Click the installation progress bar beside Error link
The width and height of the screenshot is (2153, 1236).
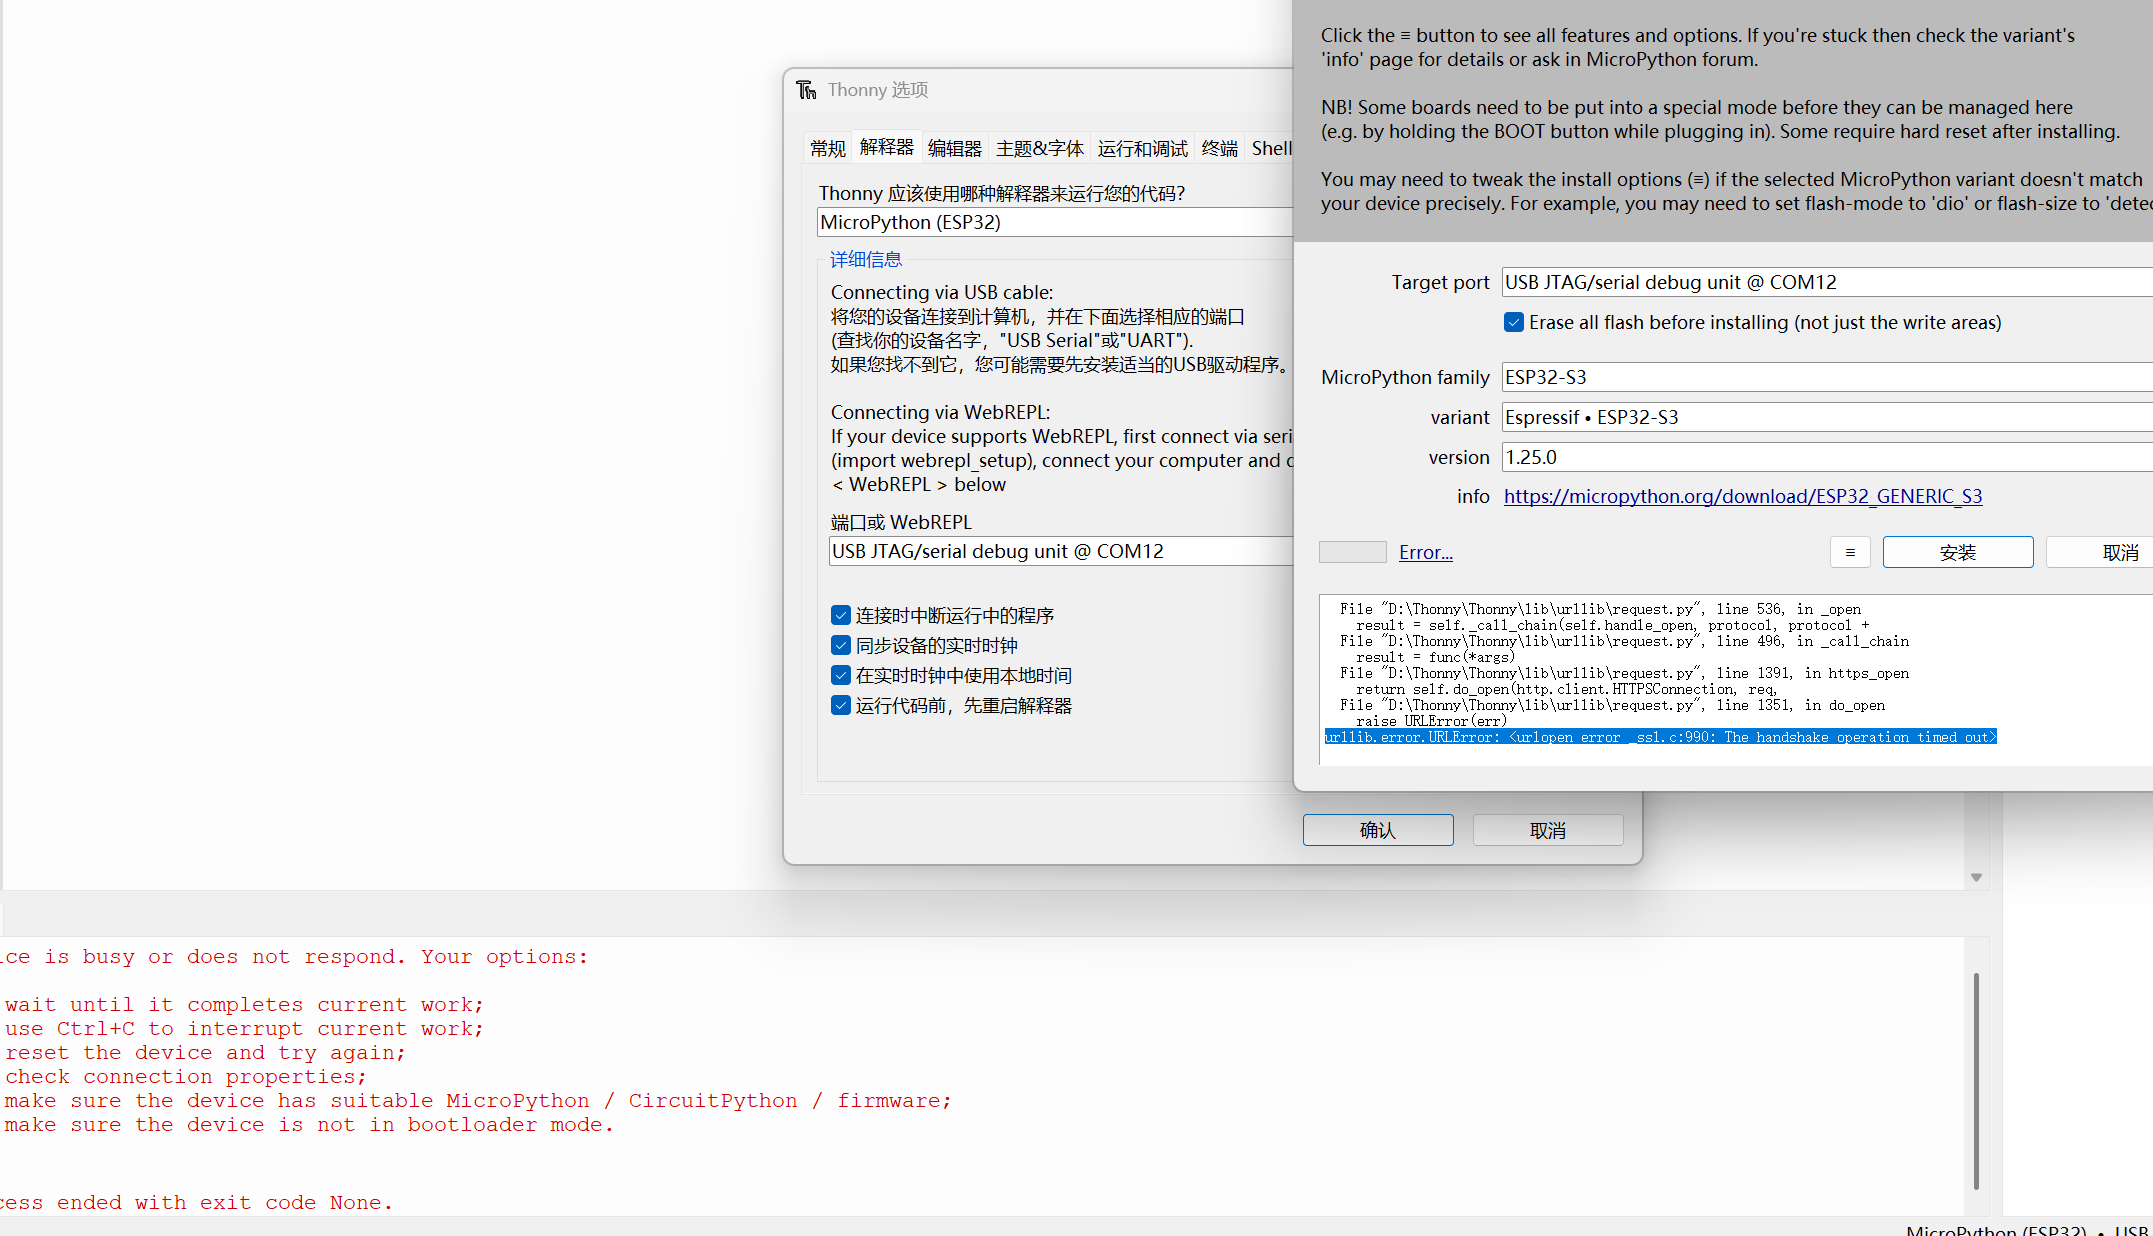pyautogui.click(x=1352, y=551)
